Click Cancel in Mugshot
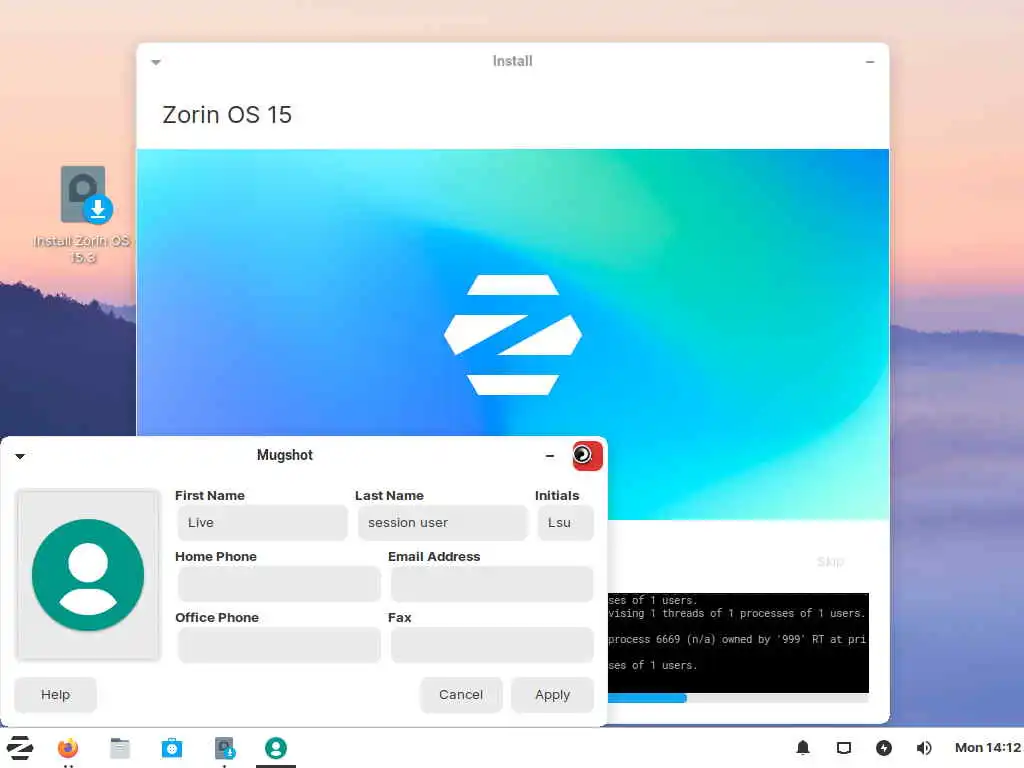 coord(461,695)
